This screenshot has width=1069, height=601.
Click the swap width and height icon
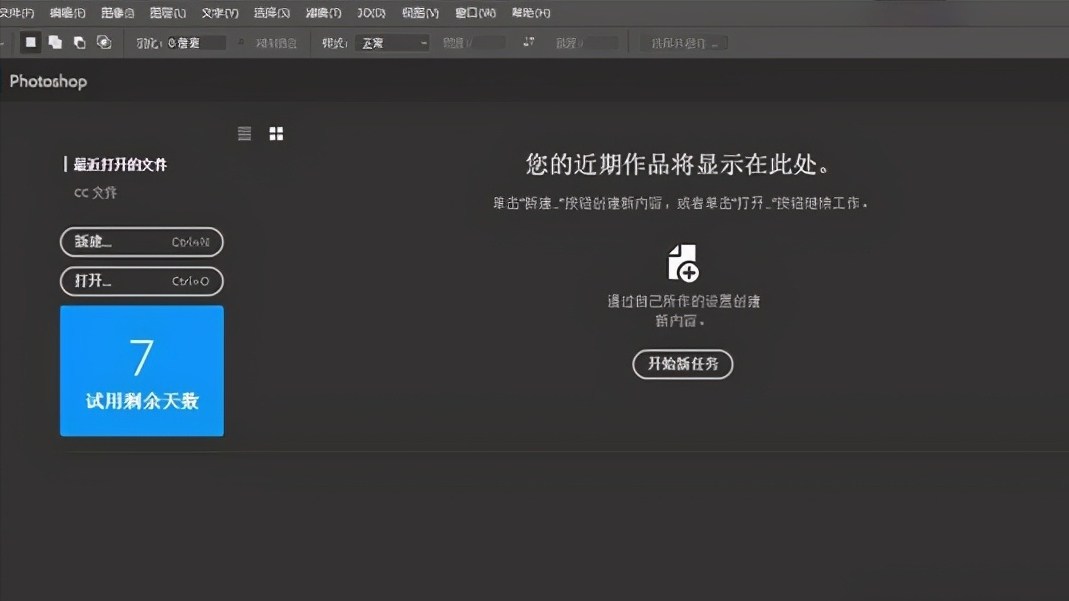pos(529,43)
